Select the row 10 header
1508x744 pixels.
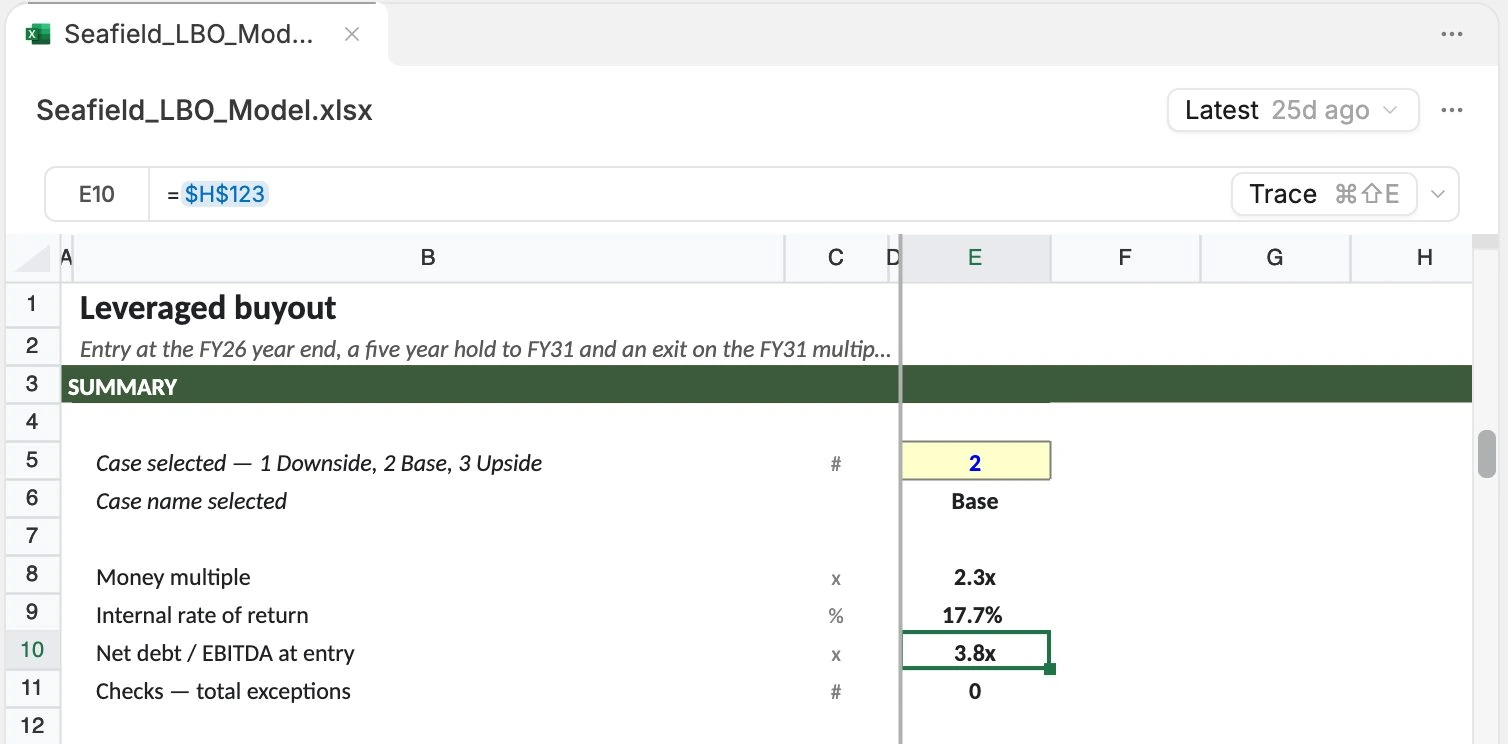[x=32, y=650]
